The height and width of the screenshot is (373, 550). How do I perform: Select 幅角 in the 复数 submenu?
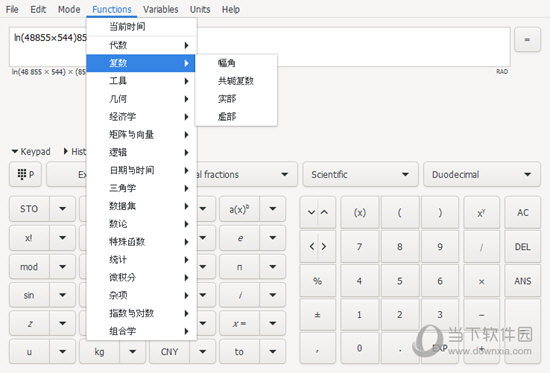(x=236, y=63)
